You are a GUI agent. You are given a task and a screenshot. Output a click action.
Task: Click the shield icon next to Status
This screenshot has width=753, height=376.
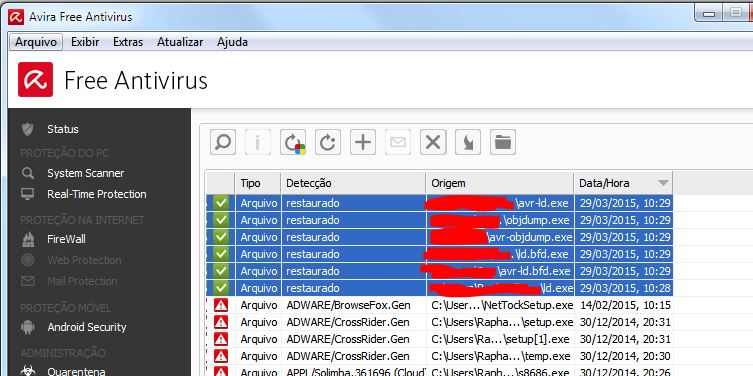[28, 129]
